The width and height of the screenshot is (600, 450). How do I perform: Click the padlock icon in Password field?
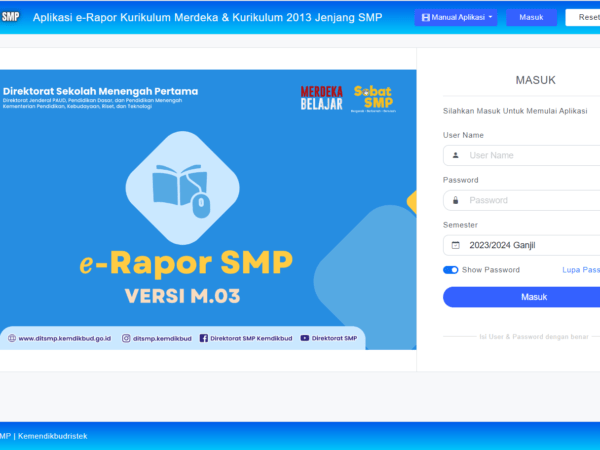tap(456, 200)
